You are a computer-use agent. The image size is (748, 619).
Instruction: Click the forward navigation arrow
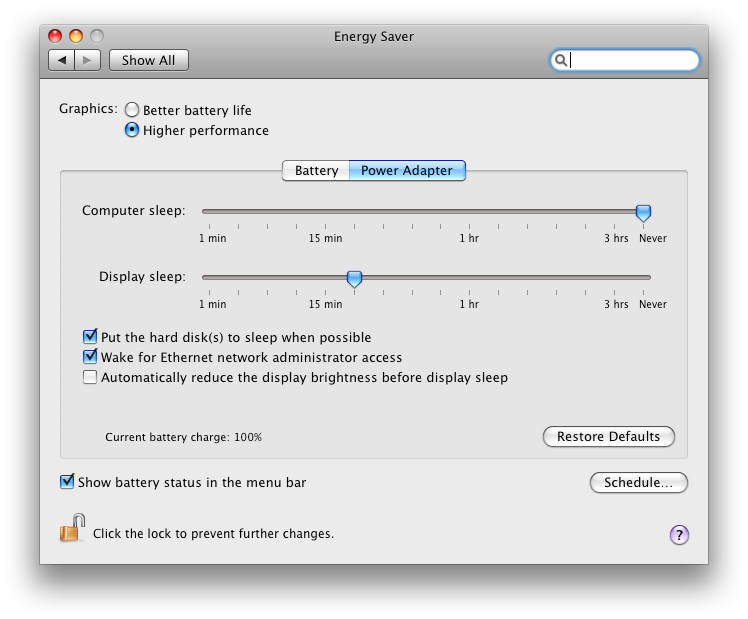(x=87, y=60)
